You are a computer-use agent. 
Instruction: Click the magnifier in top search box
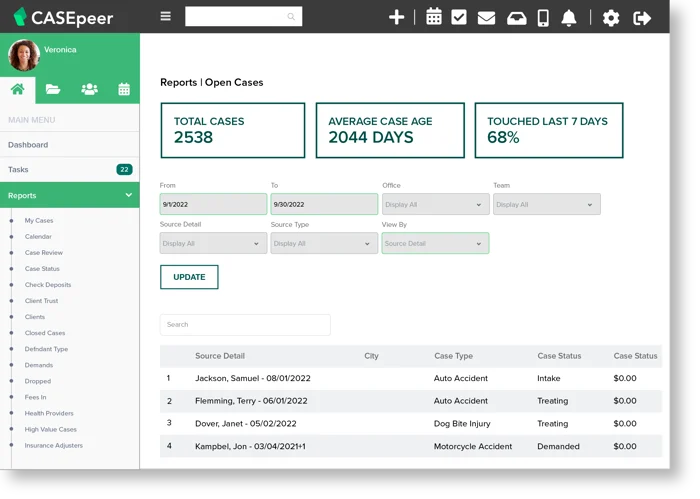(291, 17)
